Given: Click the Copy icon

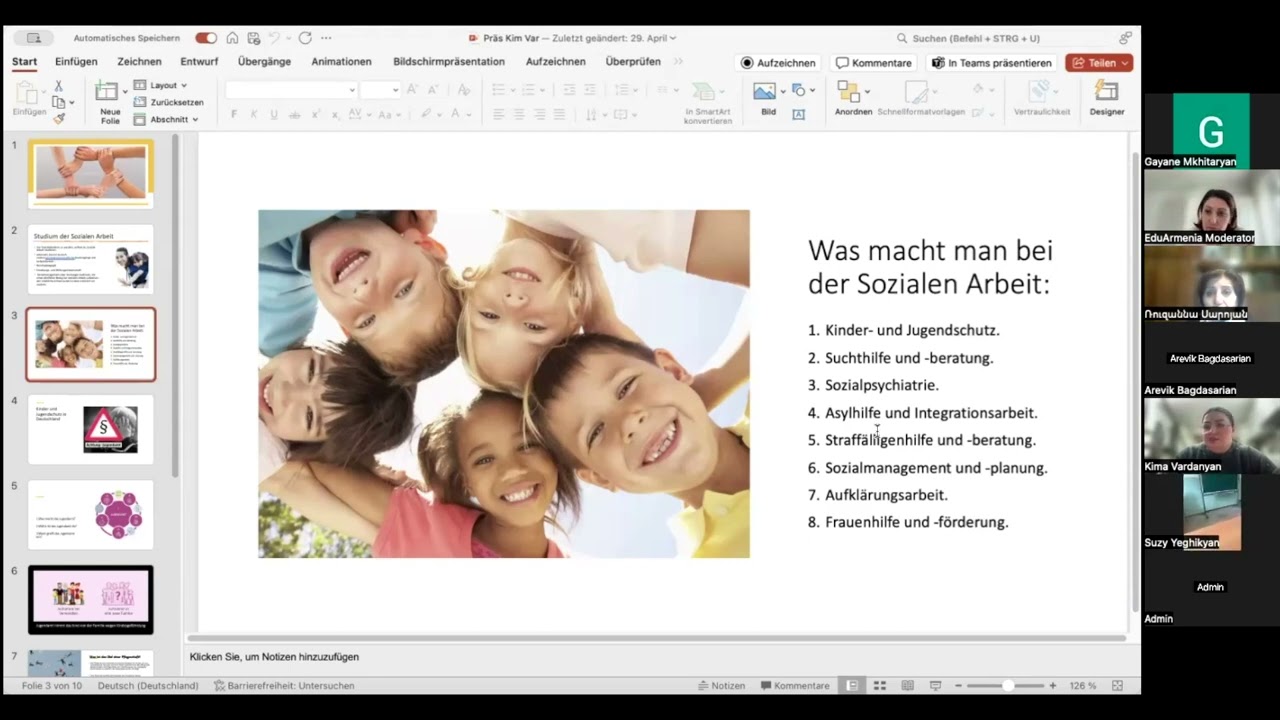Looking at the screenshot, I should pos(58,102).
